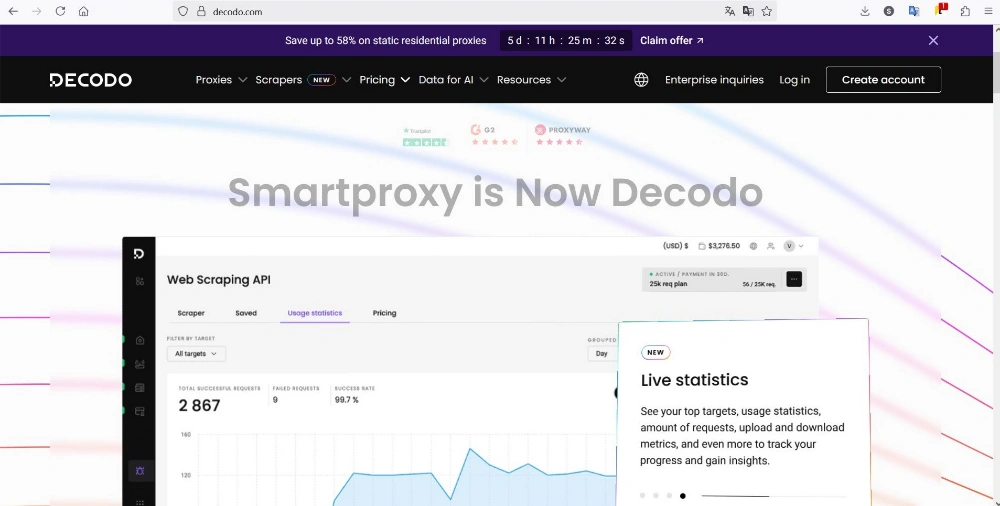Click the translate page icon in address bar
Screen dimensions: 1000x506
click(x=730, y=11)
